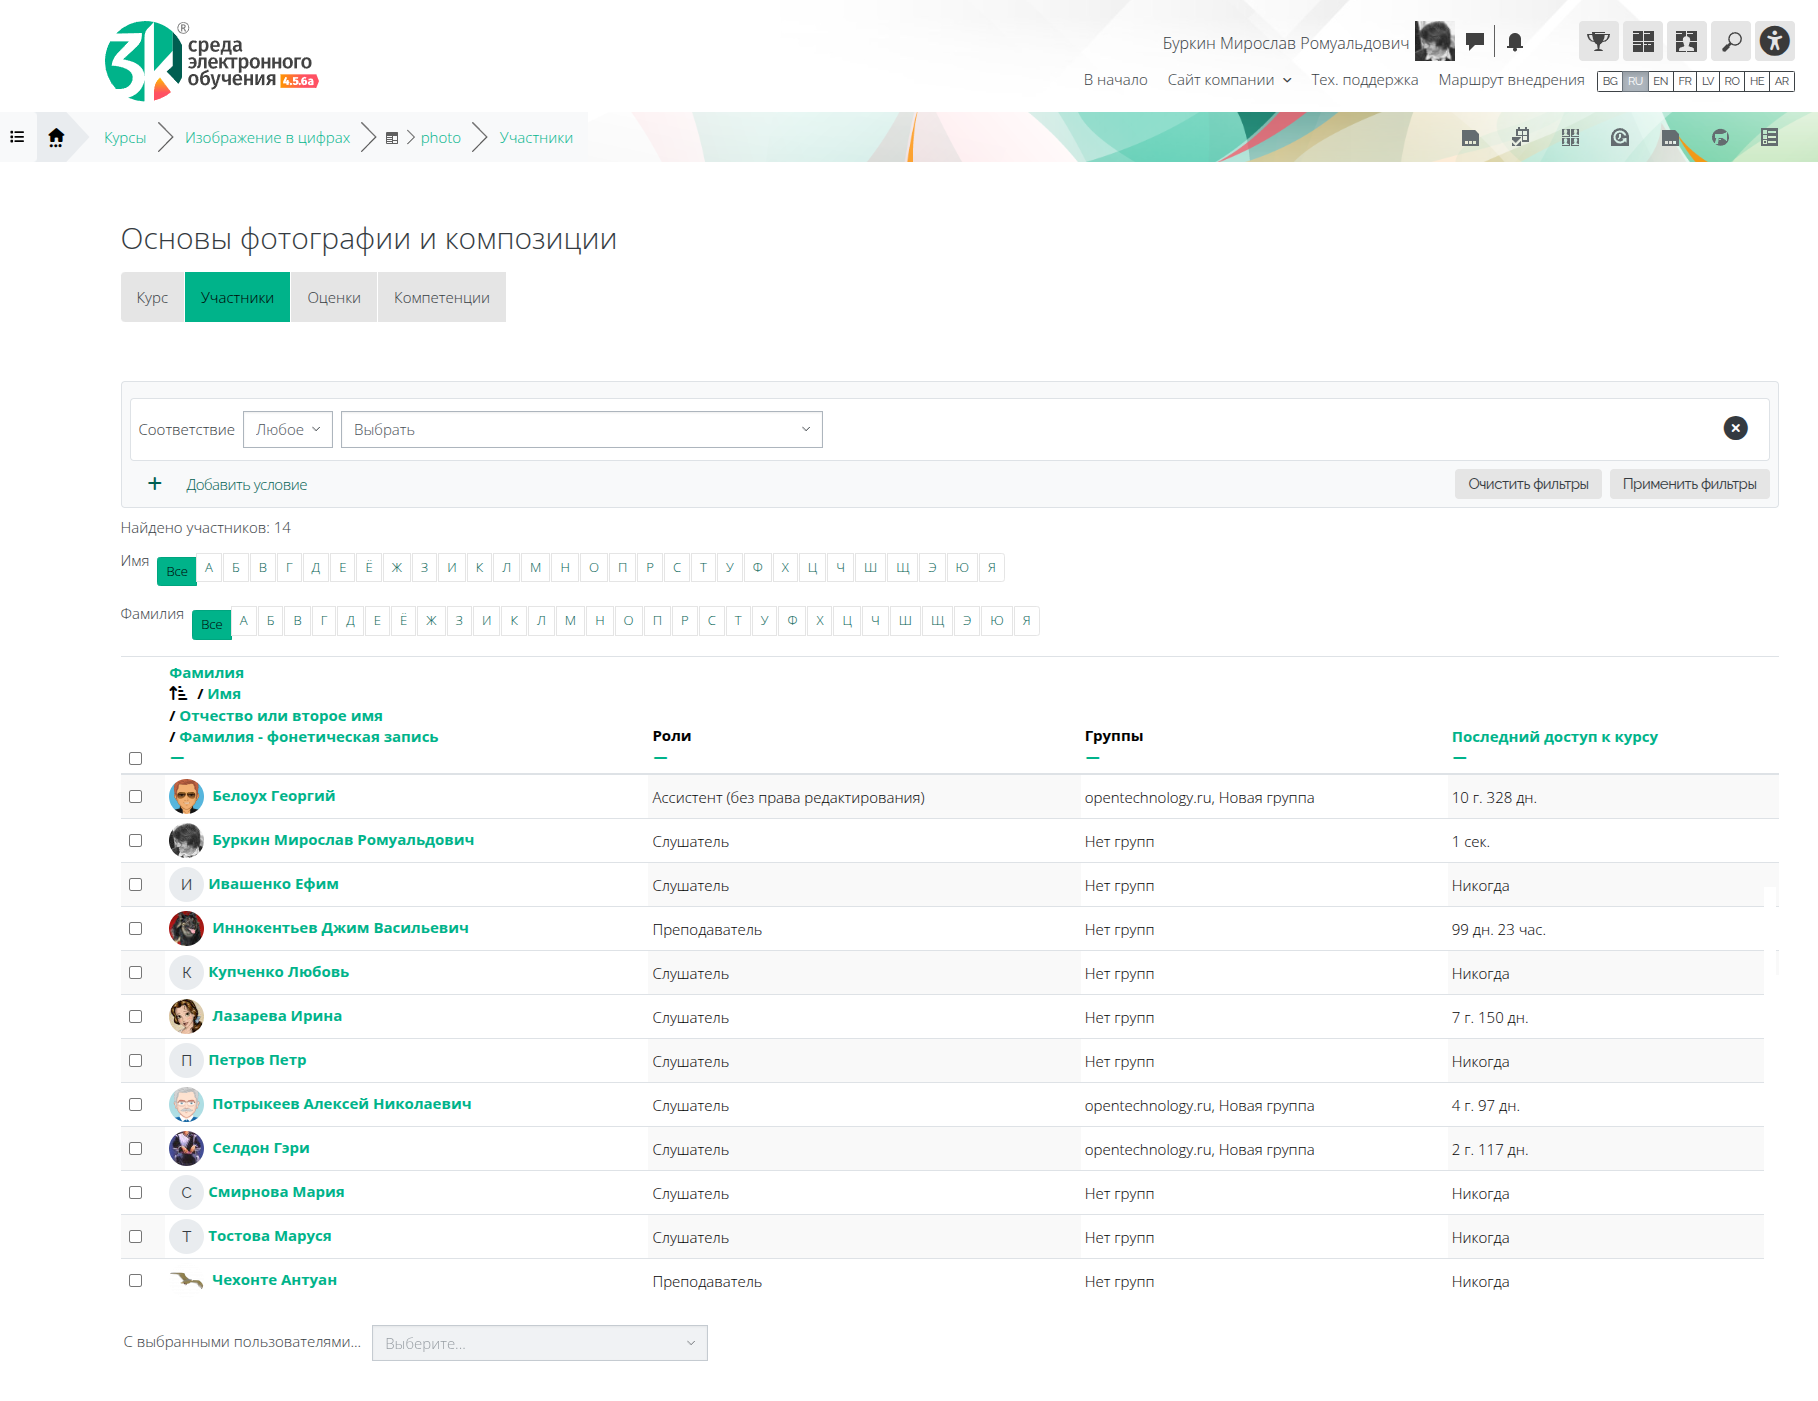1818x1401 pixels.
Task: Open the Любое match type dropdown
Action: [x=288, y=430]
